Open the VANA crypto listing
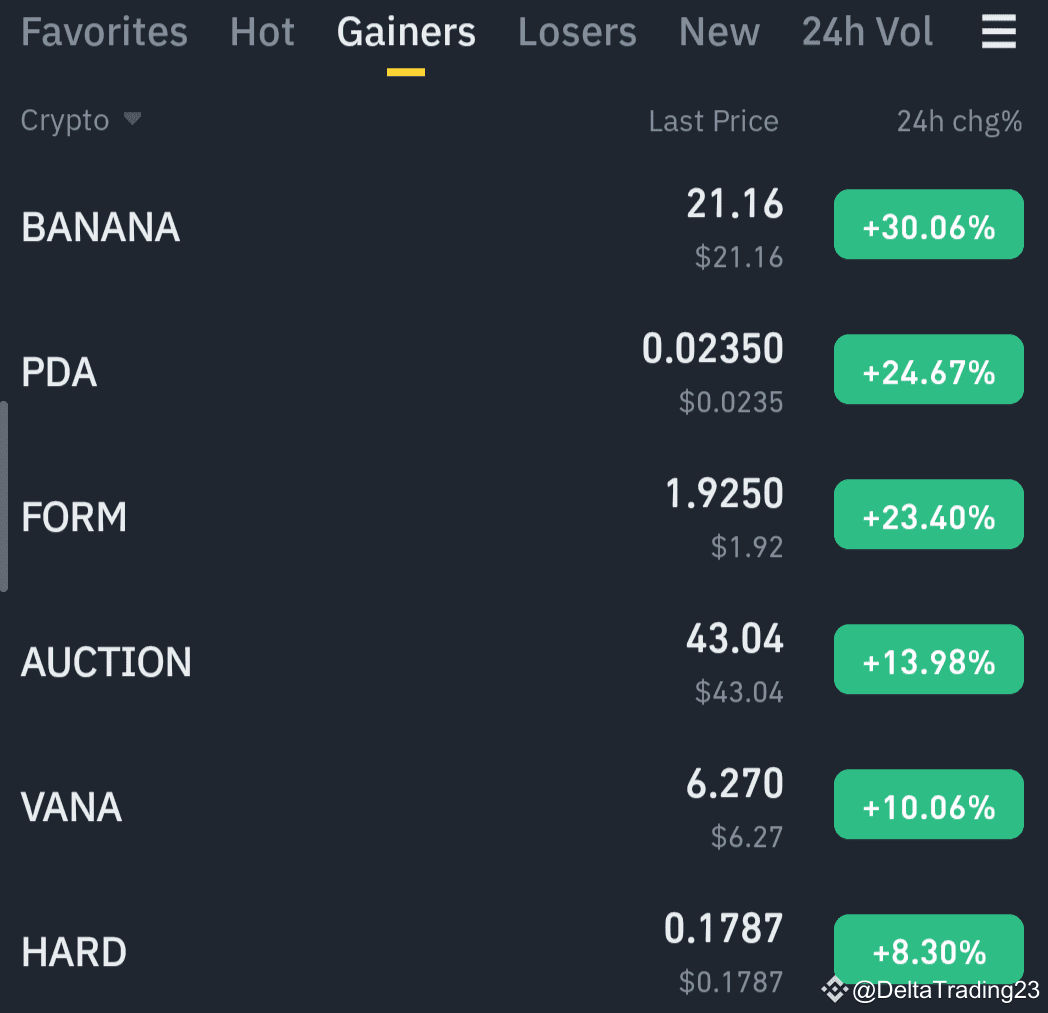The image size is (1048, 1013). click(x=524, y=807)
